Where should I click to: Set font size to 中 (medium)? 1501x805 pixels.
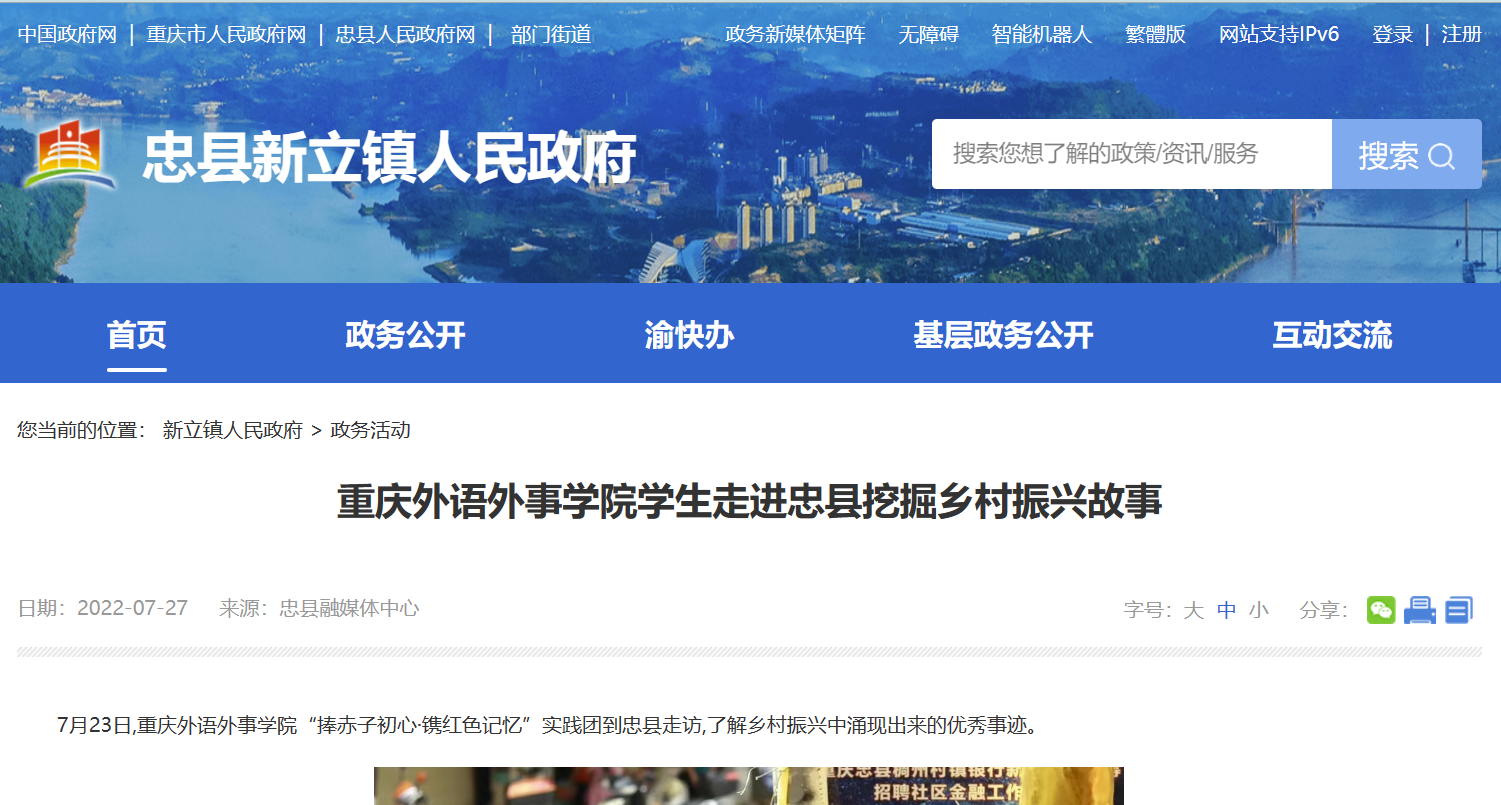pos(1226,610)
